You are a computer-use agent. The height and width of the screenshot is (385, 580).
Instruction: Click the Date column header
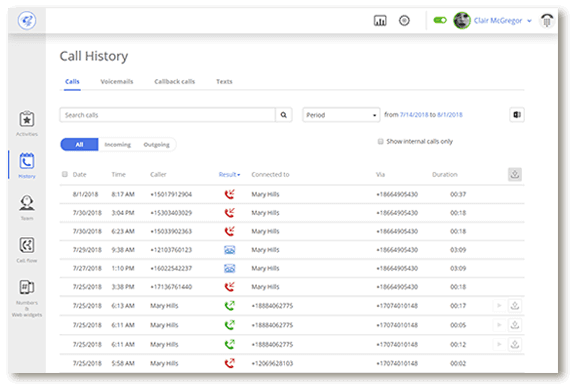pos(80,175)
